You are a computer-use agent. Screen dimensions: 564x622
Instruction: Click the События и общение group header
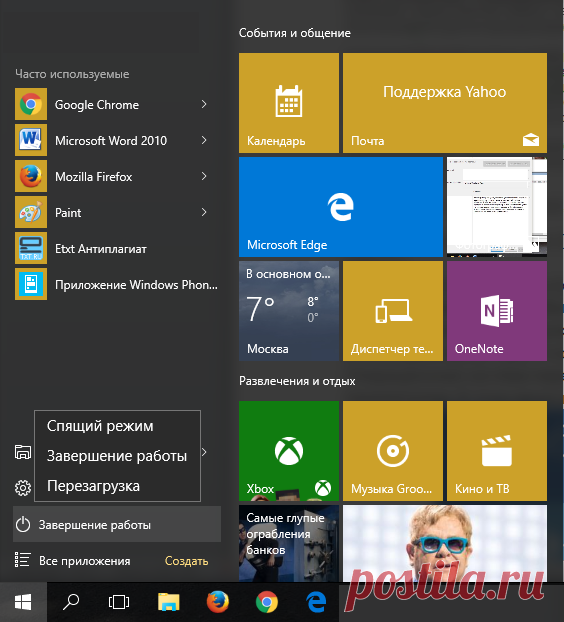click(x=295, y=33)
